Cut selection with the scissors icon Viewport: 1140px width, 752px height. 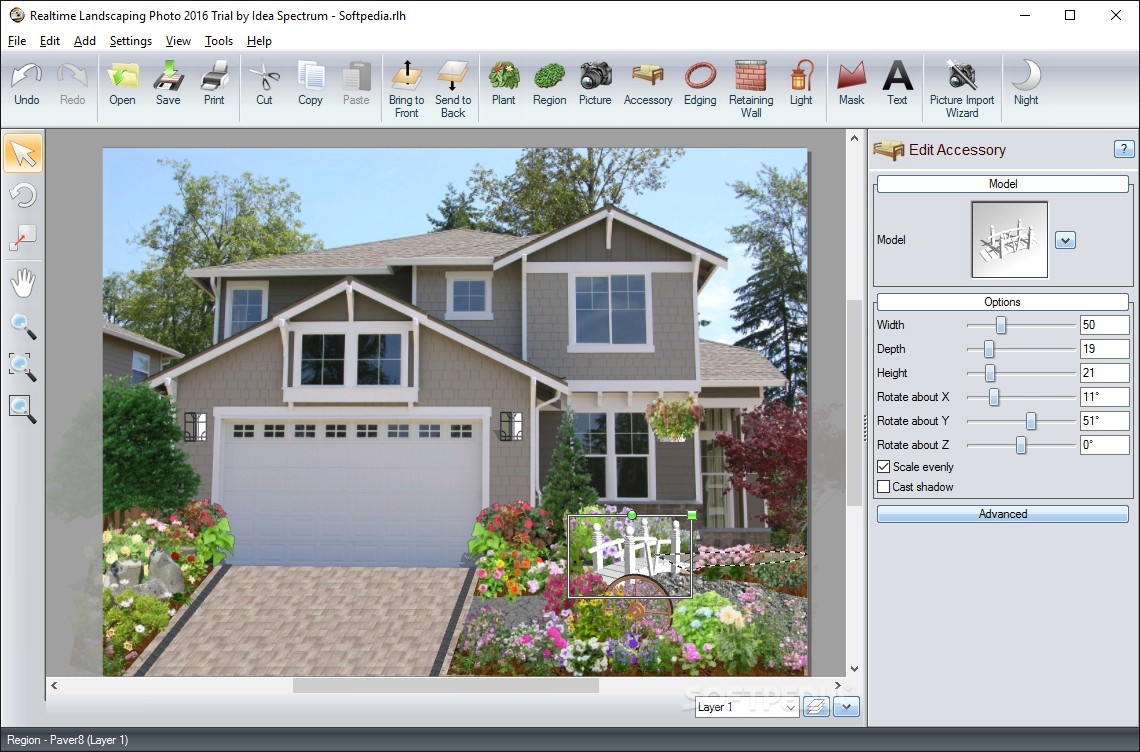(x=264, y=84)
